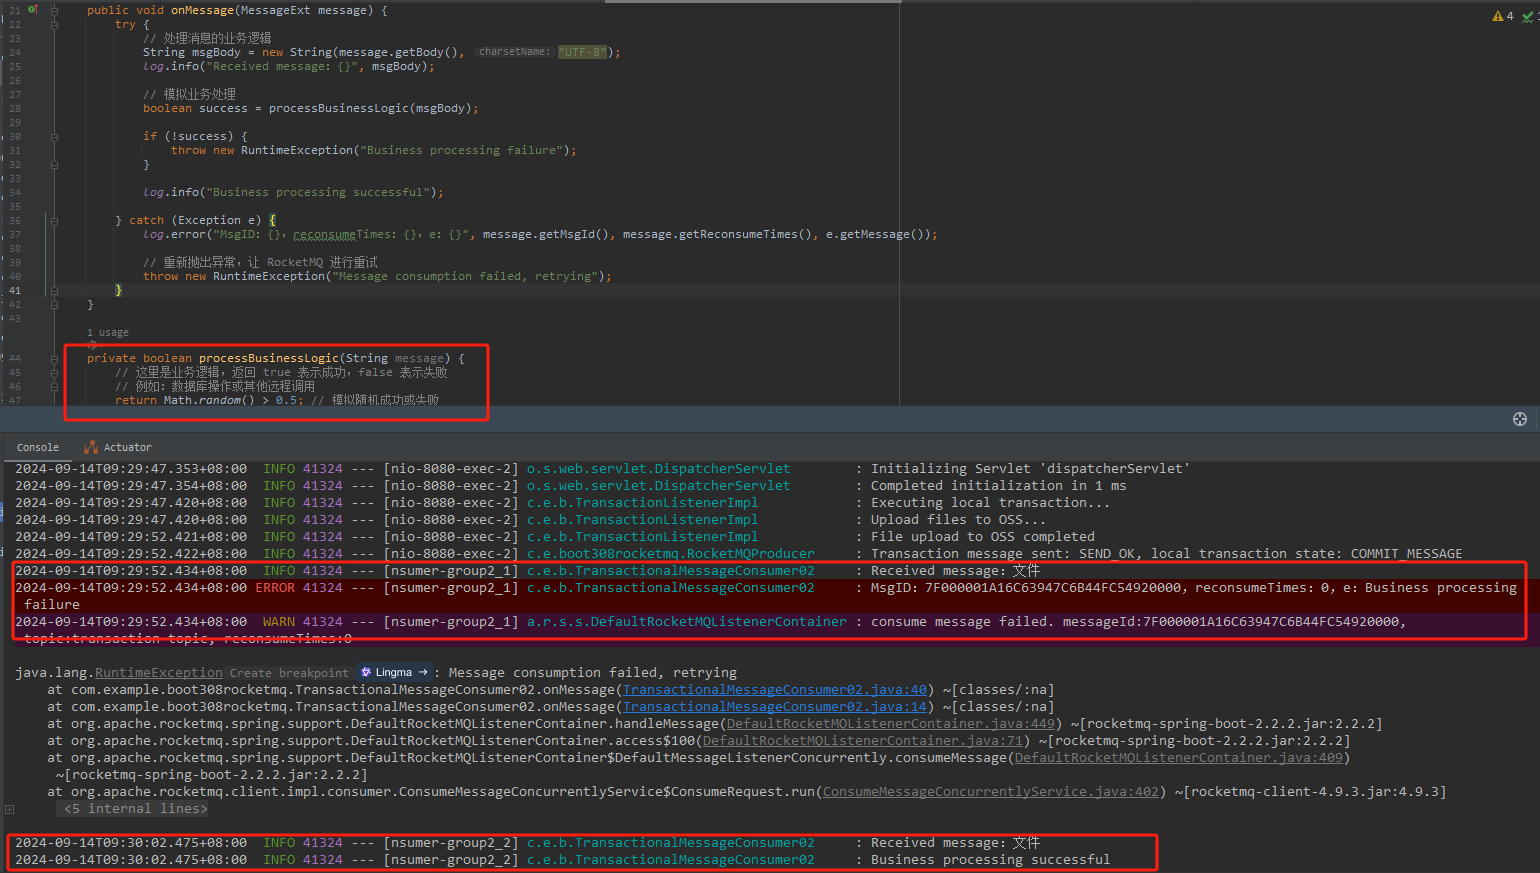This screenshot has width=1540, height=873.
Task: Open link DefaultRocketMQListenerContainer.java:449
Action: (x=891, y=724)
